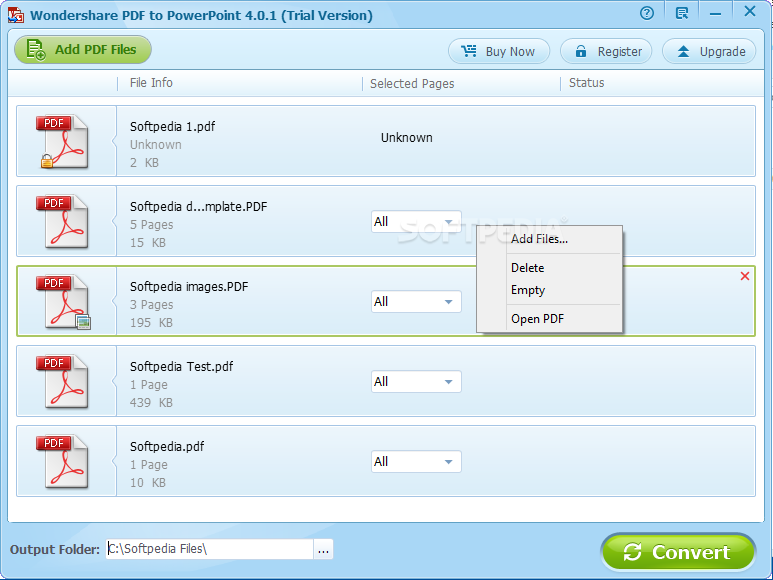Screen dimensions: 773x580
Task: Choose Empty from context menu
Action: pyautogui.click(x=527, y=290)
